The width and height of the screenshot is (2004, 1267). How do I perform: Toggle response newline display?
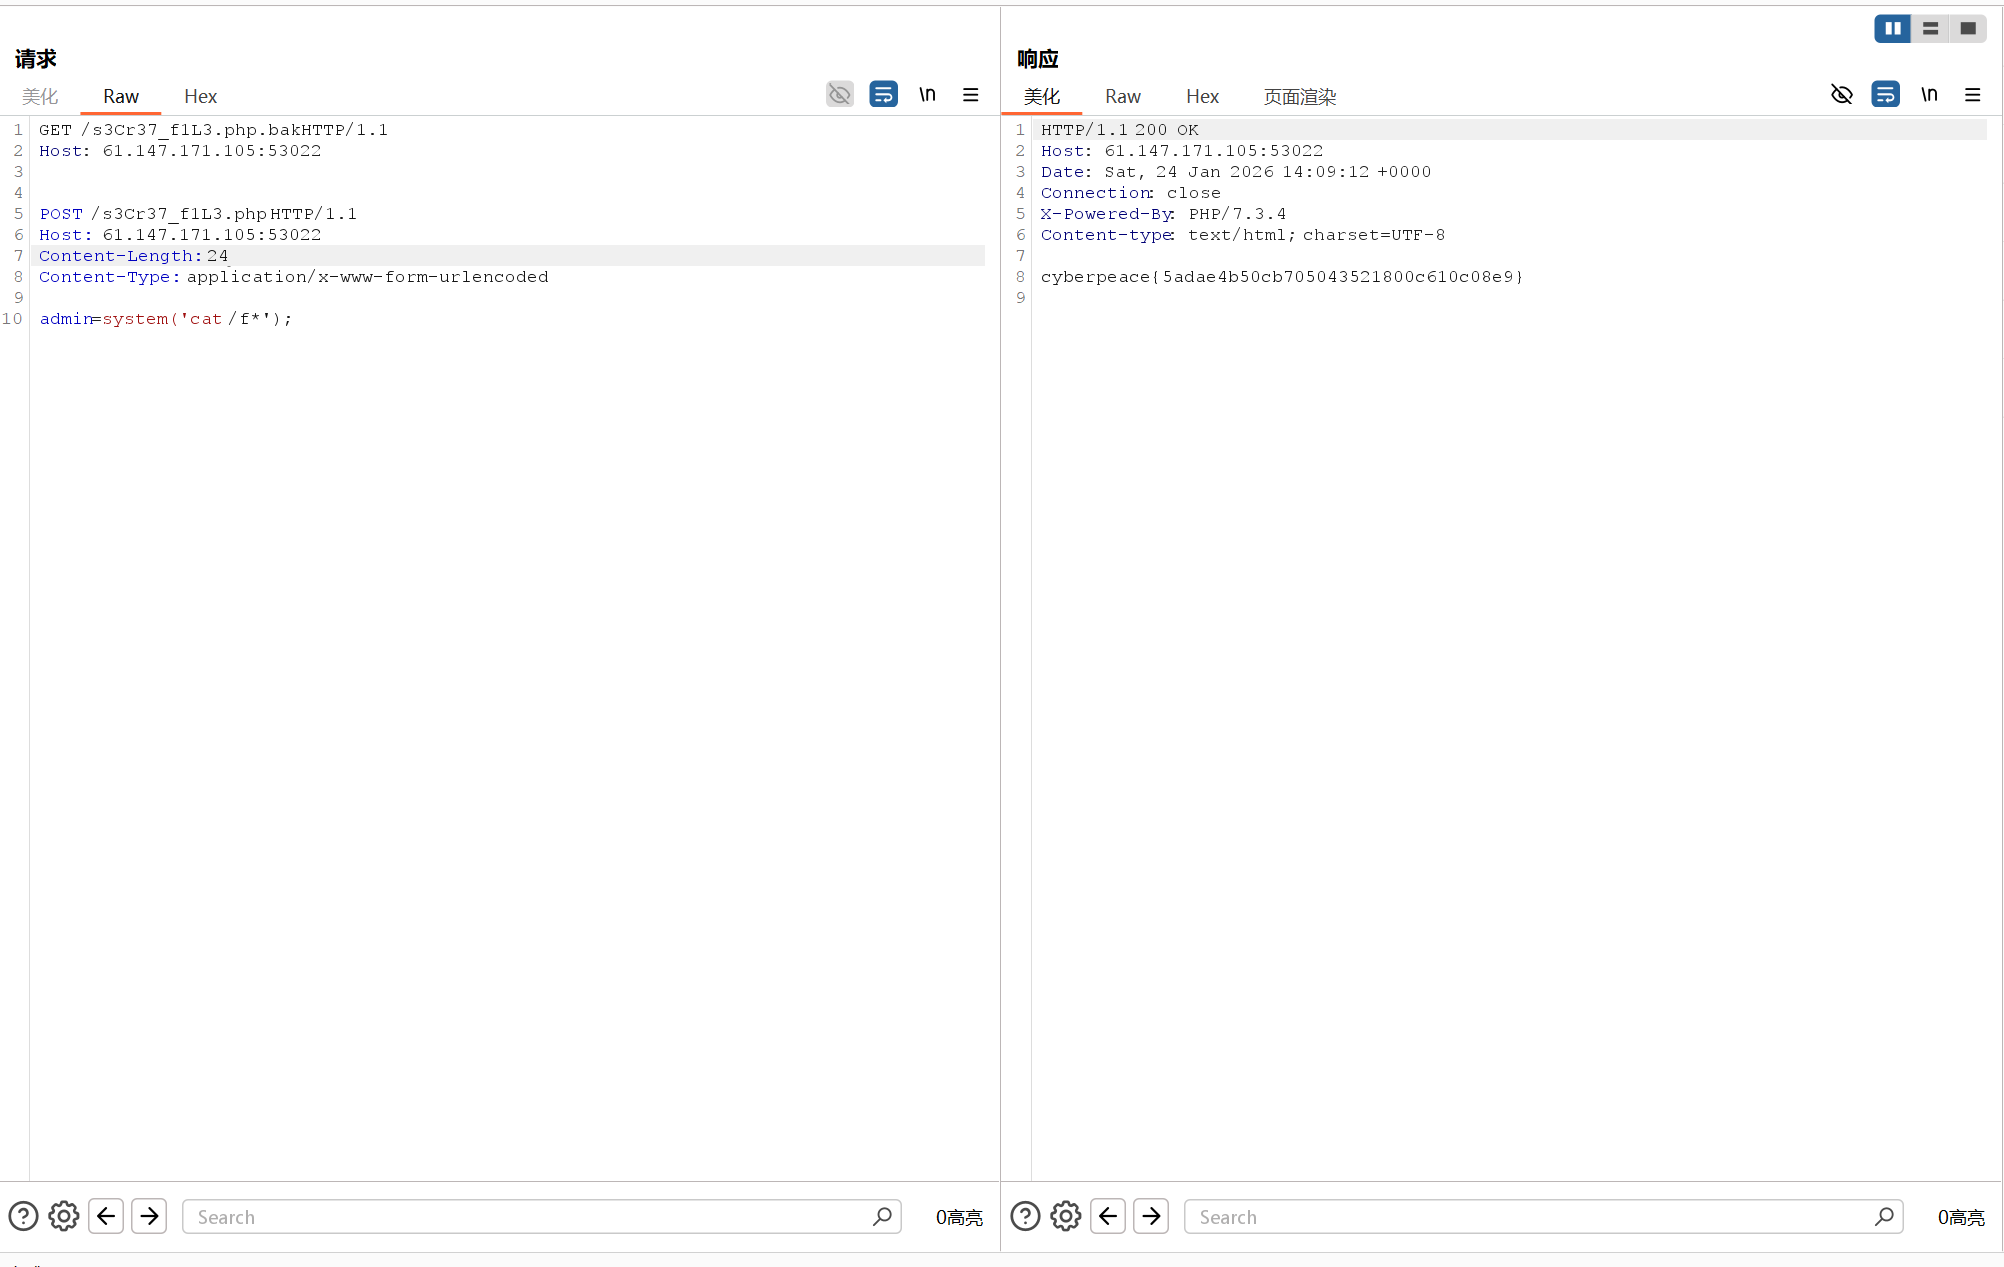(1929, 94)
